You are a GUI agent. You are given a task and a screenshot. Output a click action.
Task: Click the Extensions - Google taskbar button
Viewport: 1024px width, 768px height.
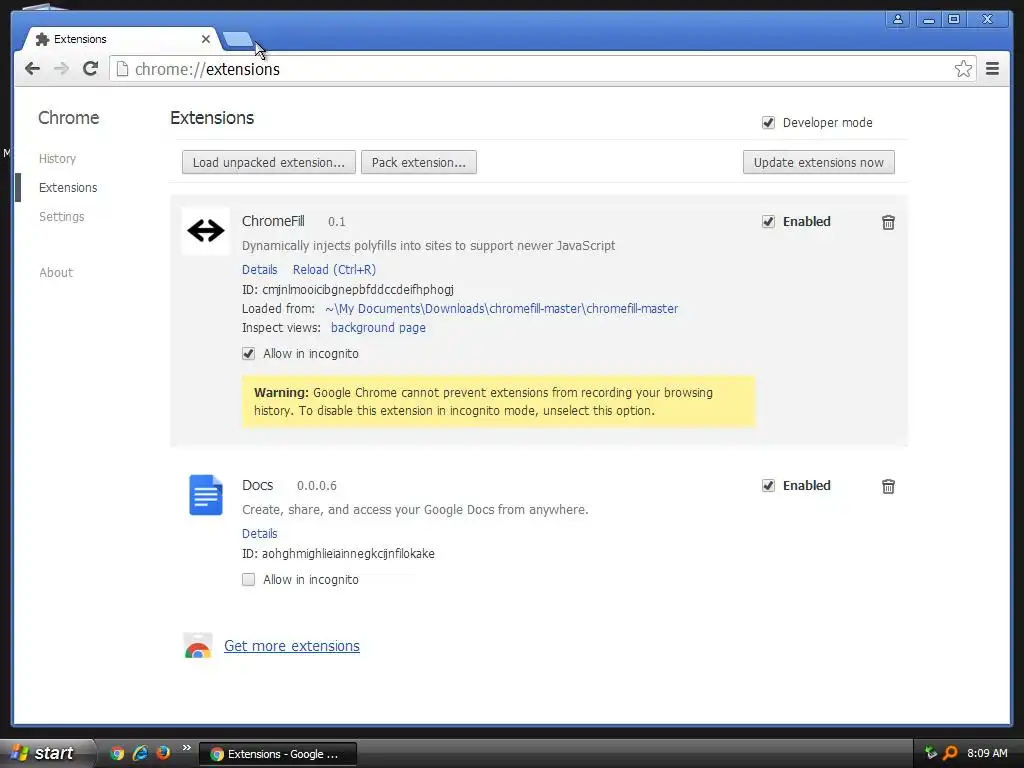278,754
